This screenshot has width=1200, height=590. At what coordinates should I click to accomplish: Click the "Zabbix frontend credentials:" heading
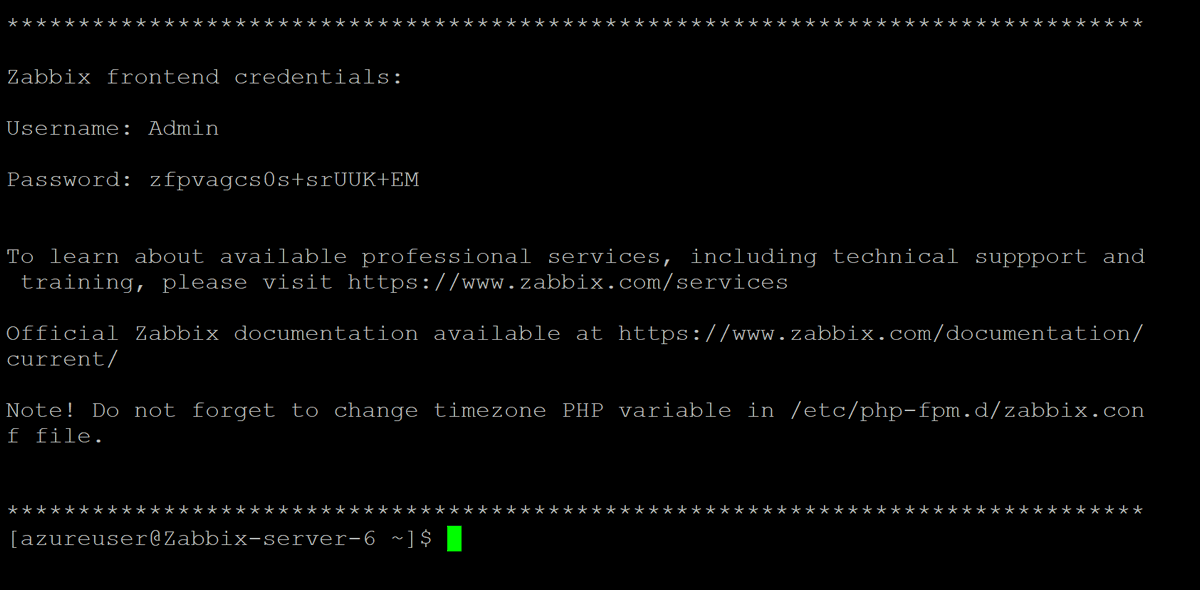tap(205, 77)
